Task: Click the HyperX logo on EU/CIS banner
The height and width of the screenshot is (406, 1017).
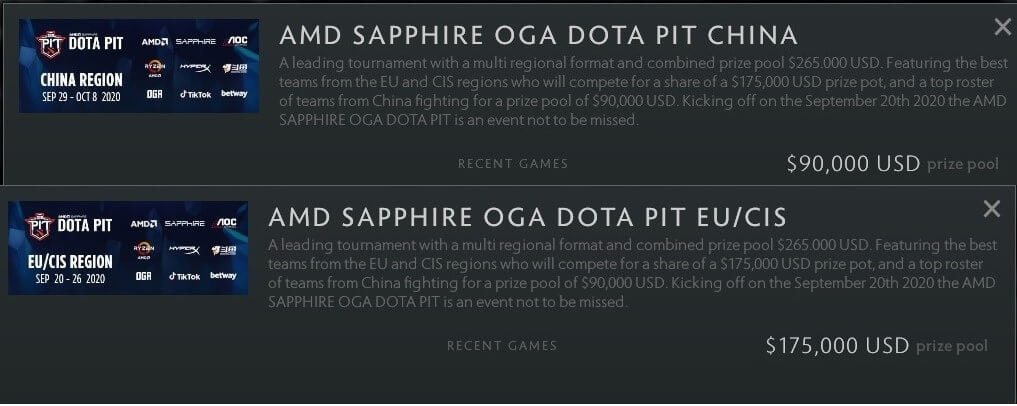Action: 184,249
